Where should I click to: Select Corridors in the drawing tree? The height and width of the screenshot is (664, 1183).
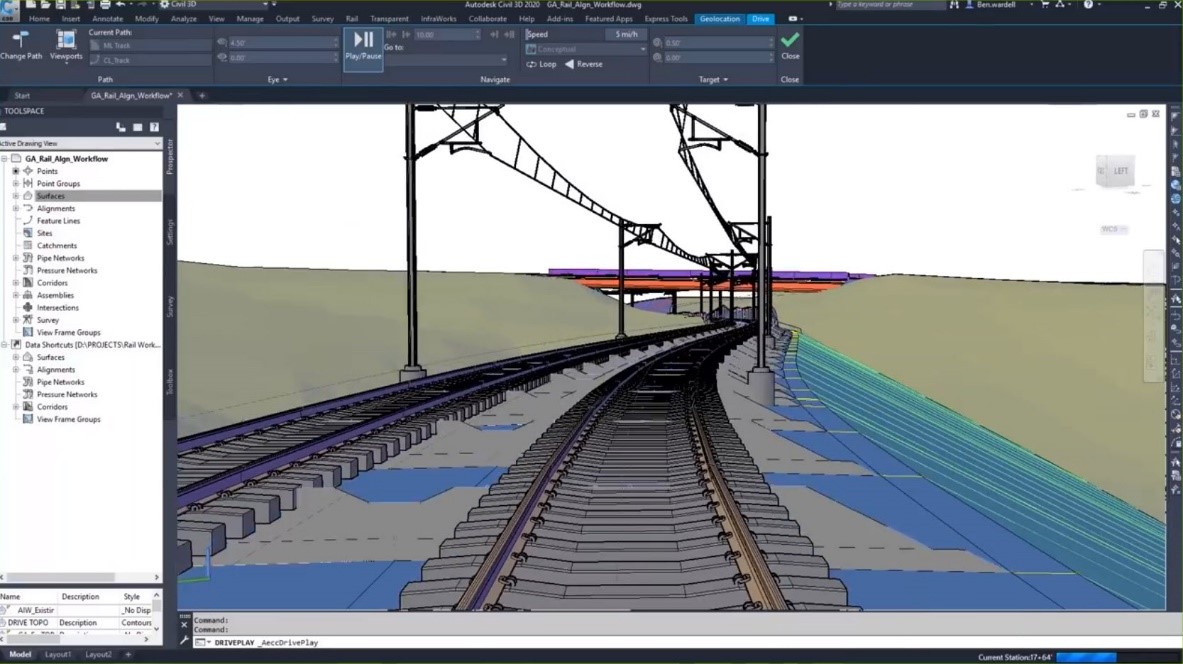(53, 282)
